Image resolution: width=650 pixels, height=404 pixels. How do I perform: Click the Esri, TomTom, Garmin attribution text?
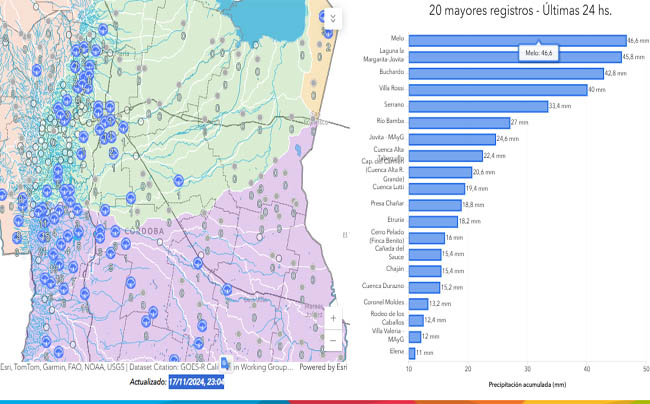coord(60,368)
